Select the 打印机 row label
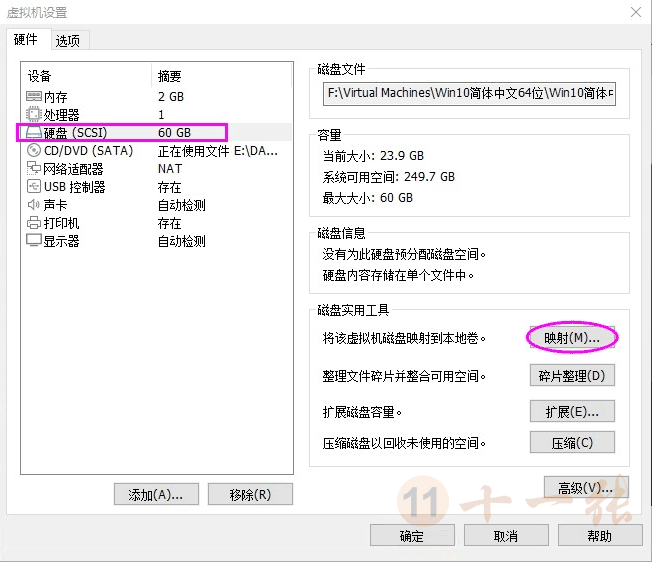Image resolution: width=652 pixels, height=564 pixels. [62, 223]
